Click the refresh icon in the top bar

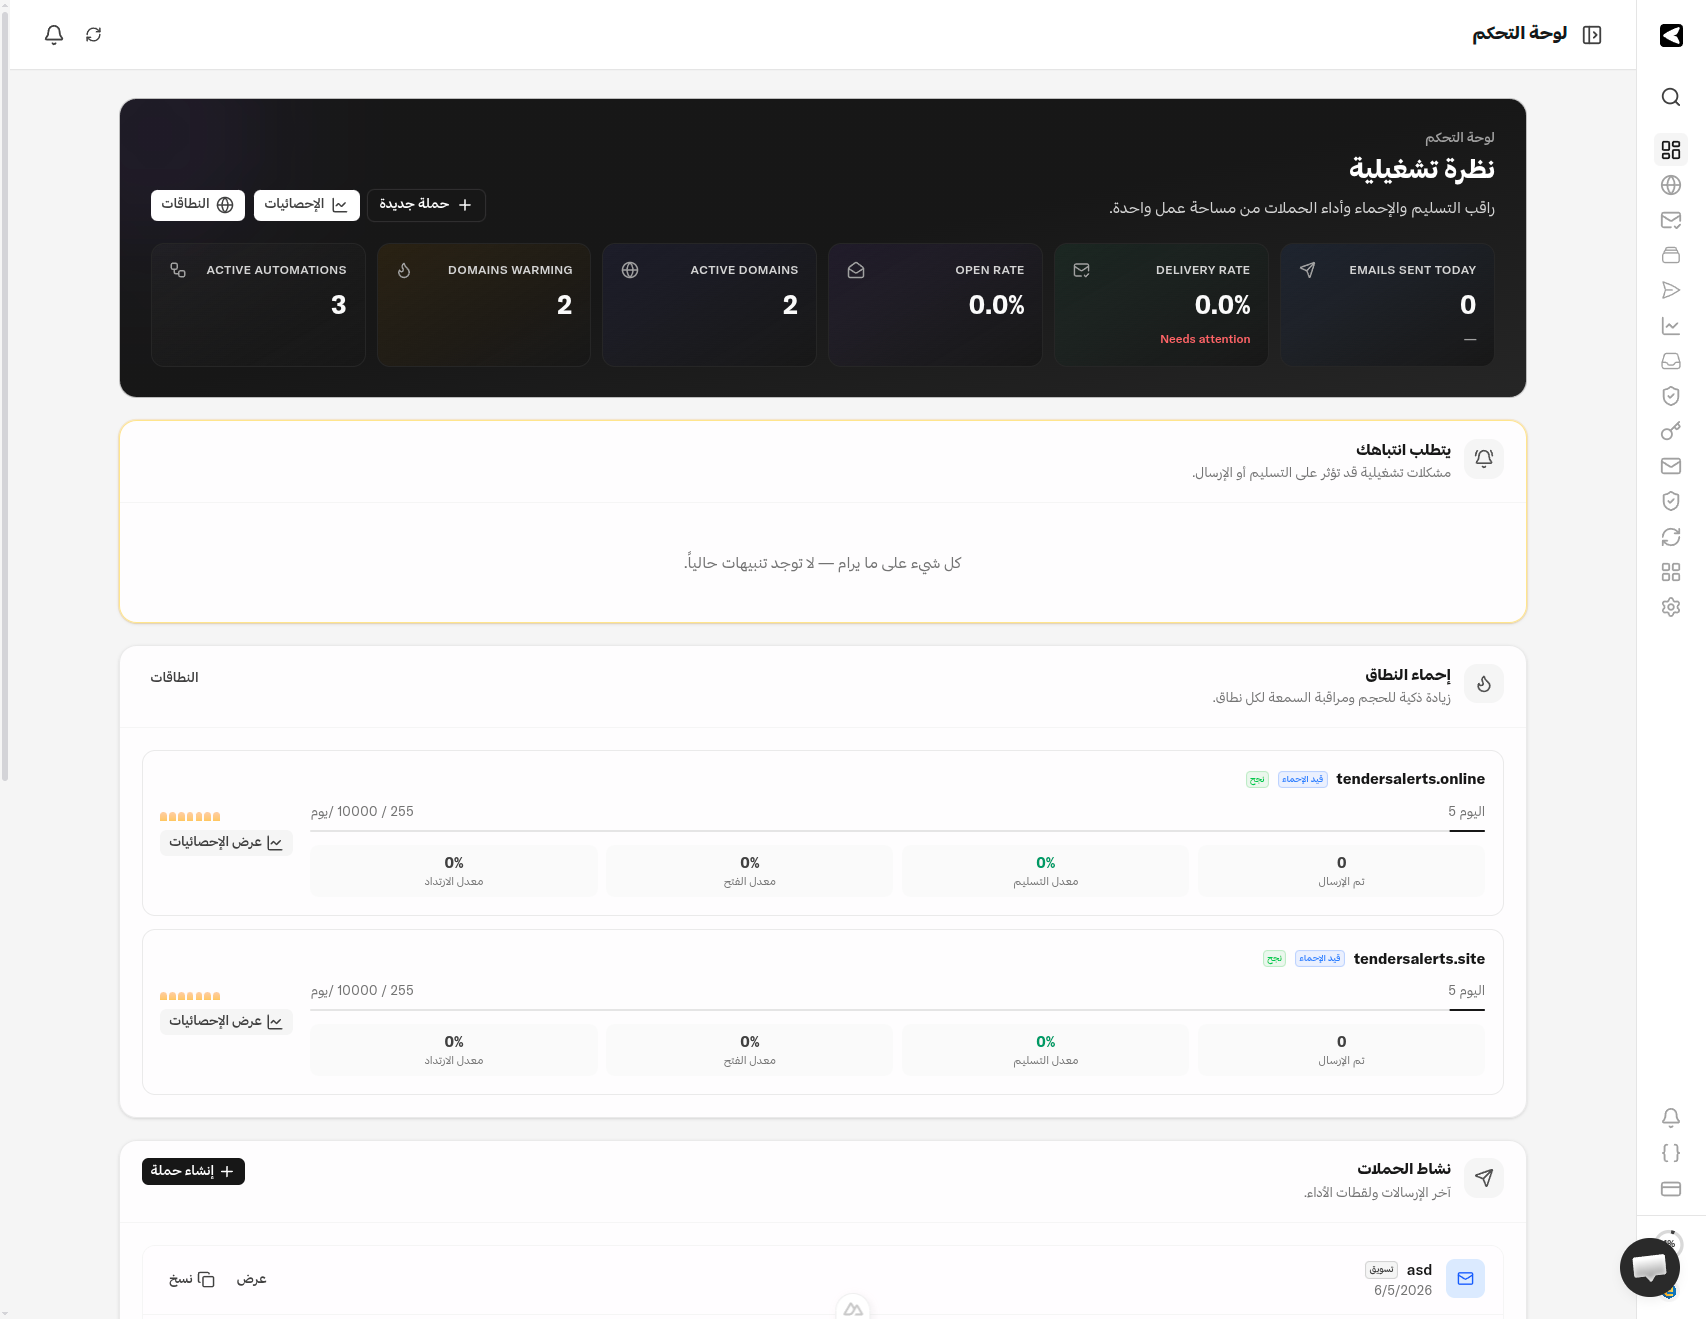(93, 35)
